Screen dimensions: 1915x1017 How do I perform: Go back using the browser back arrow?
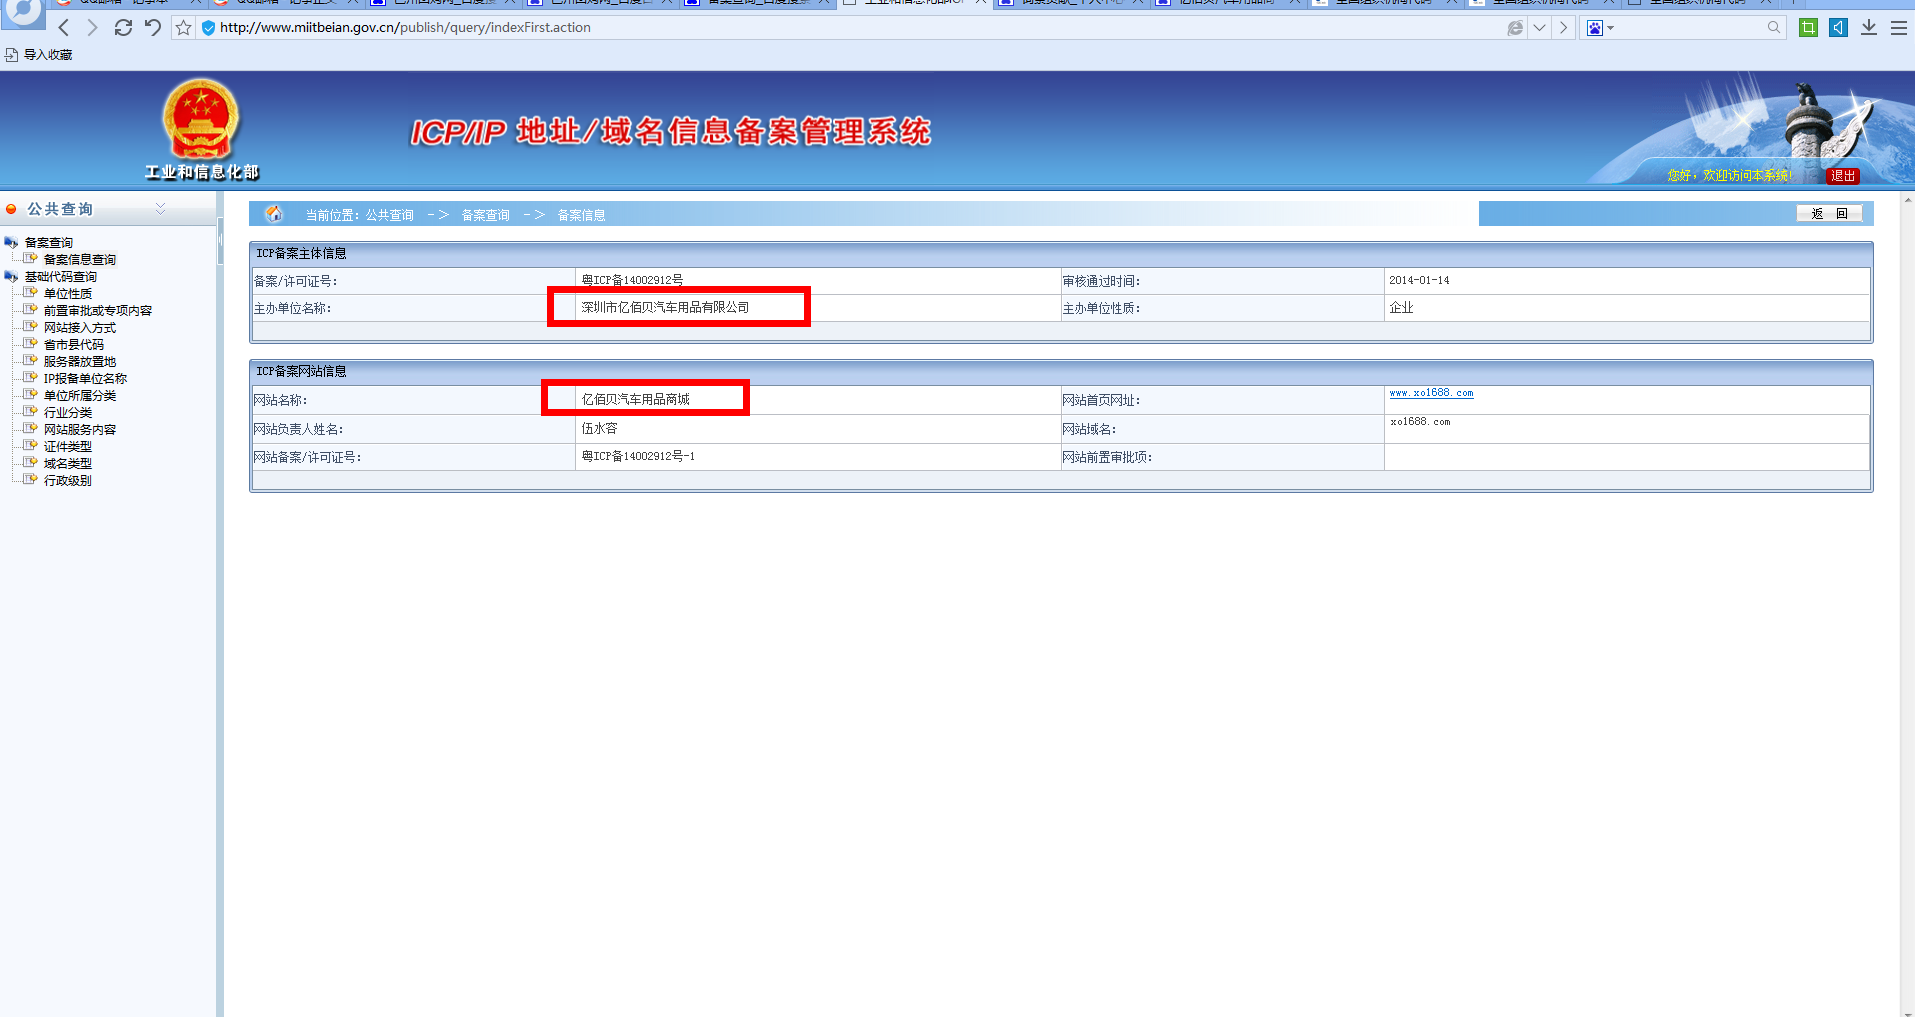tap(64, 28)
